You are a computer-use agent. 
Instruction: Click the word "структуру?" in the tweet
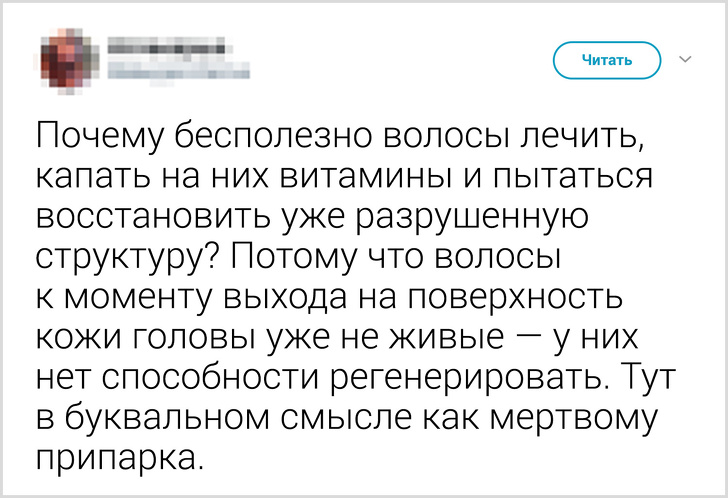pyautogui.click(x=129, y=260)
